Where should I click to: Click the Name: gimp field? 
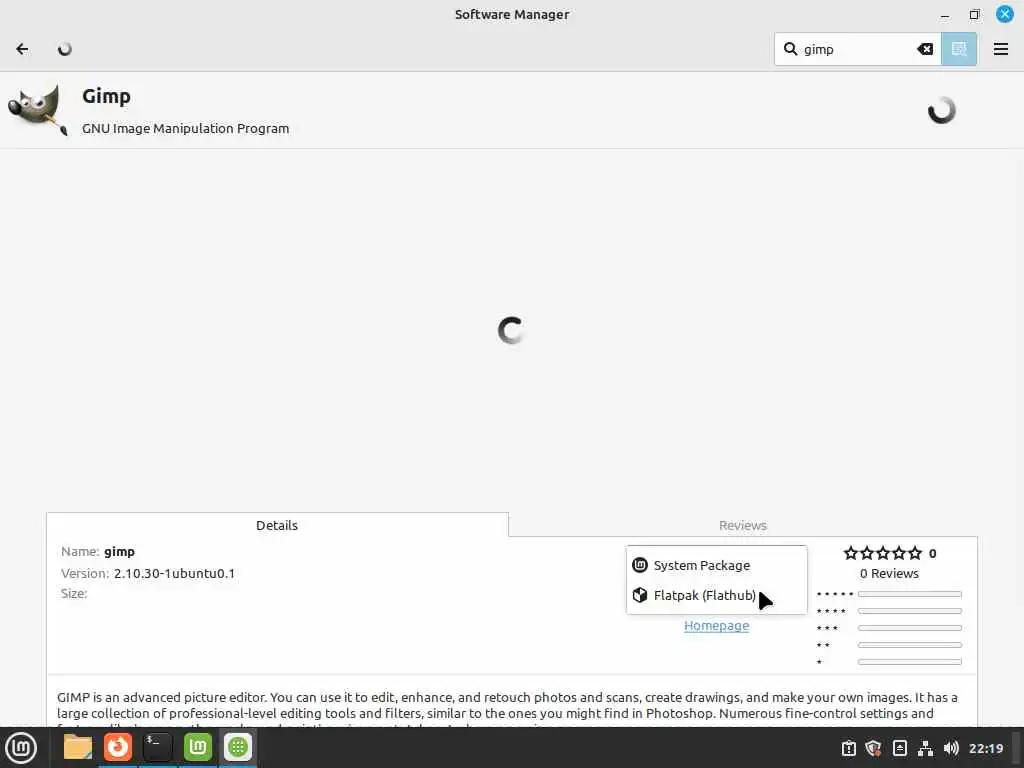coord(98,552)
